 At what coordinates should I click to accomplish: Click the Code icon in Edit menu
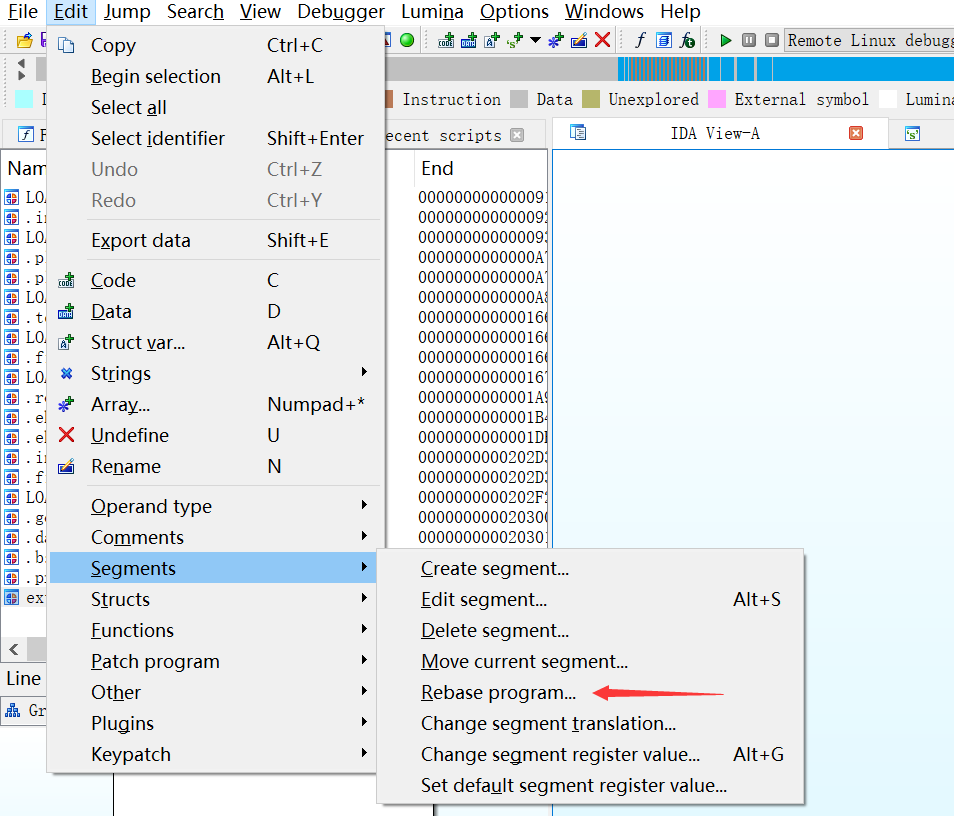(x=66, y=281)
